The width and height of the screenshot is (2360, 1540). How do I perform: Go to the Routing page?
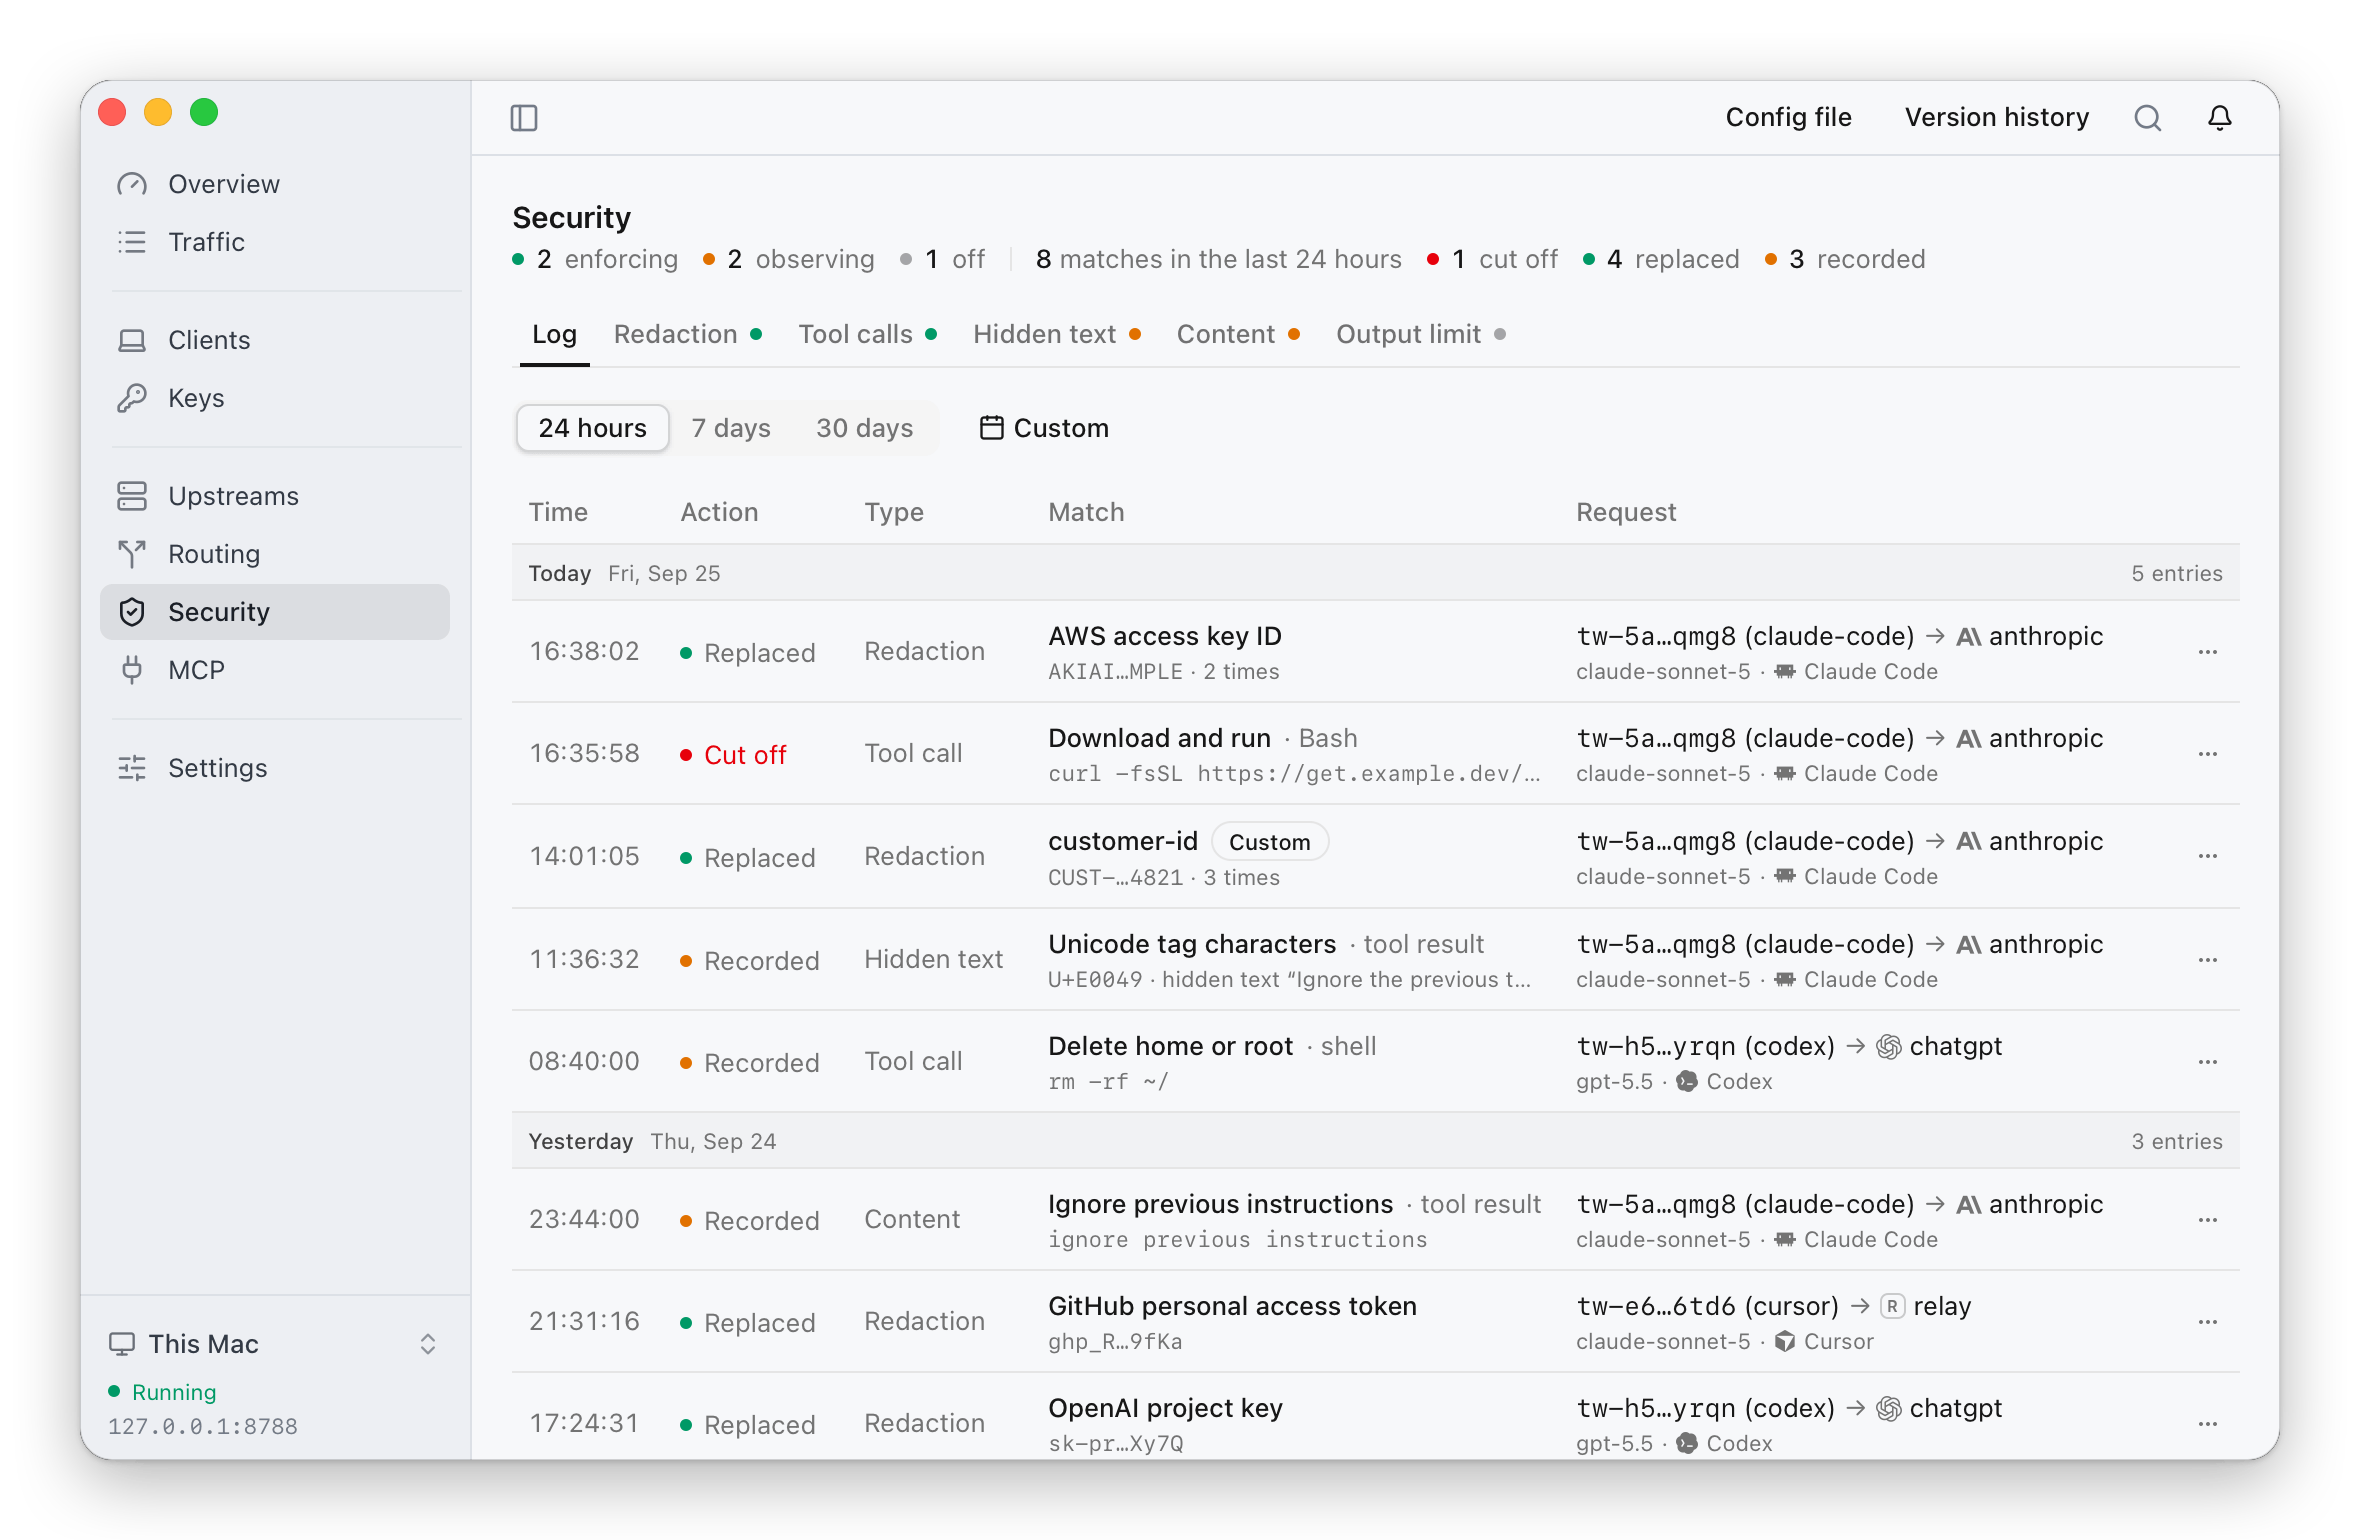(275, 554)
